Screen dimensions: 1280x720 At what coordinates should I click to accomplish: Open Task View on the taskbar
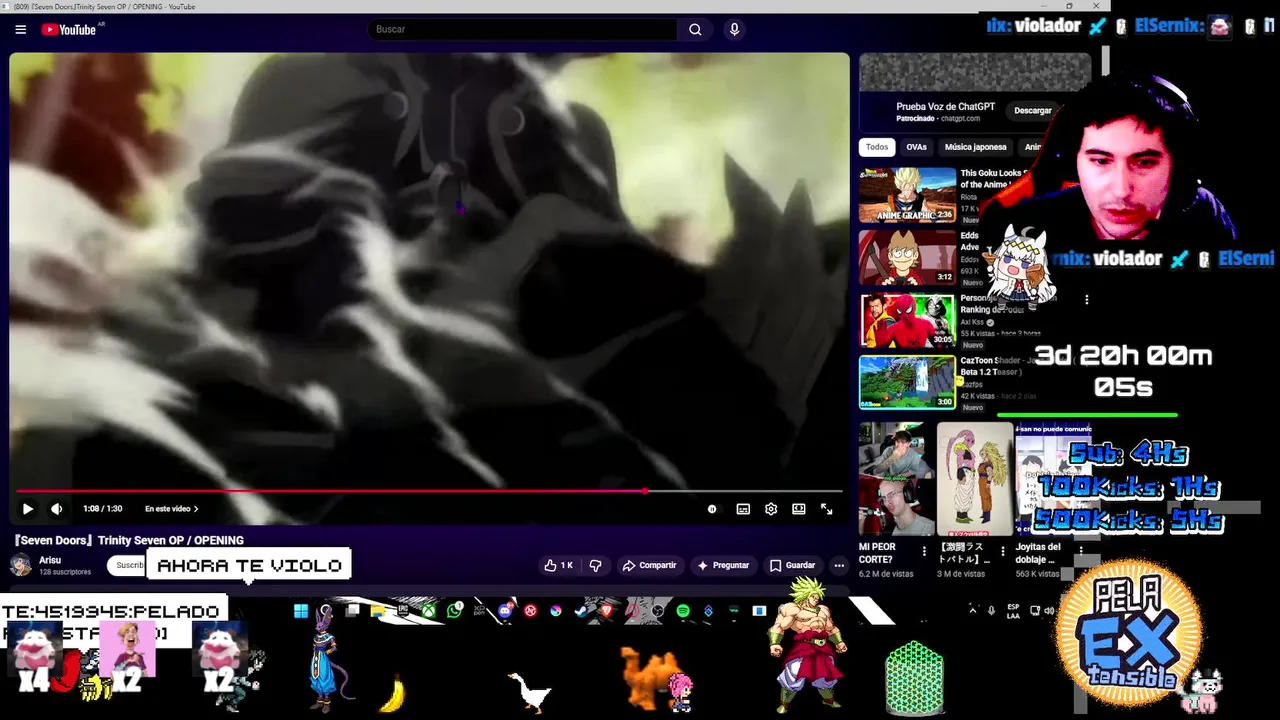pos(352,611)
